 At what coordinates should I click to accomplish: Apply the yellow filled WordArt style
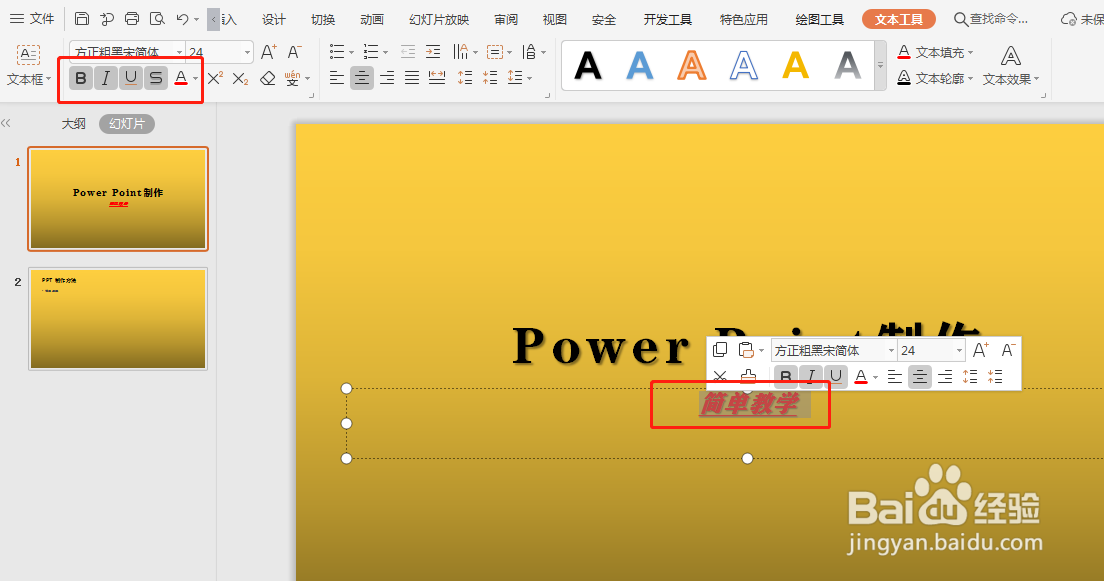click(x=796, y=65)
